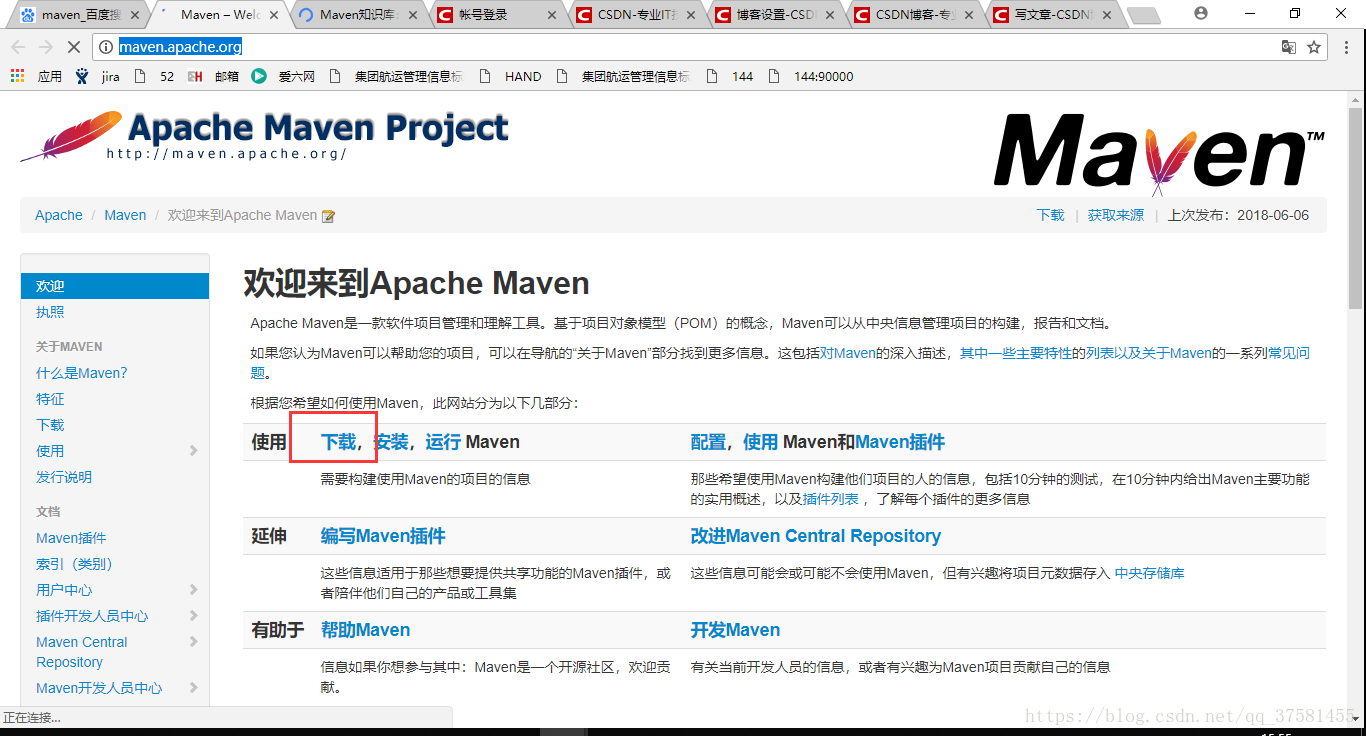
Task: Click Maven插件 link in the heading row
Action: pyautogui.click(x=900, y=442)
